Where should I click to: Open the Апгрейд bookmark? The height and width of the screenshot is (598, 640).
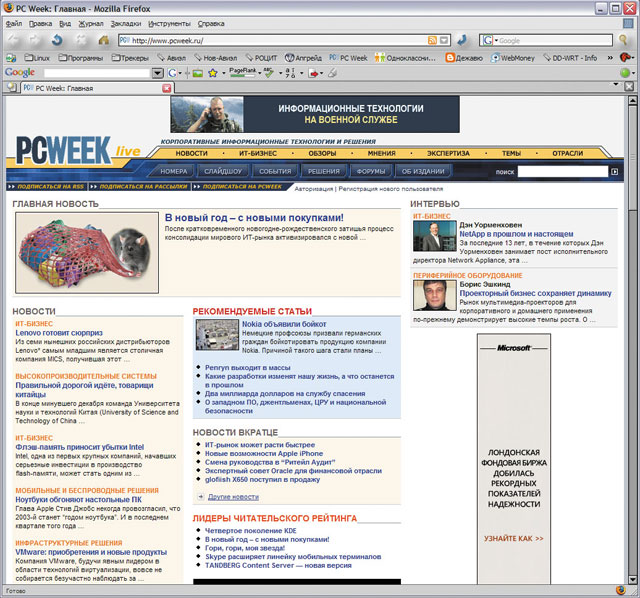303,58
